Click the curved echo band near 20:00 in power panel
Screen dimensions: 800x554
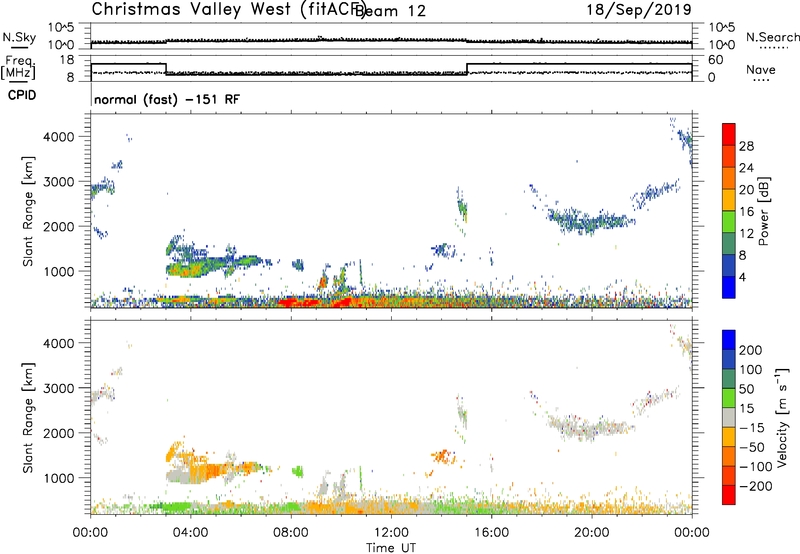pos(592,222)
